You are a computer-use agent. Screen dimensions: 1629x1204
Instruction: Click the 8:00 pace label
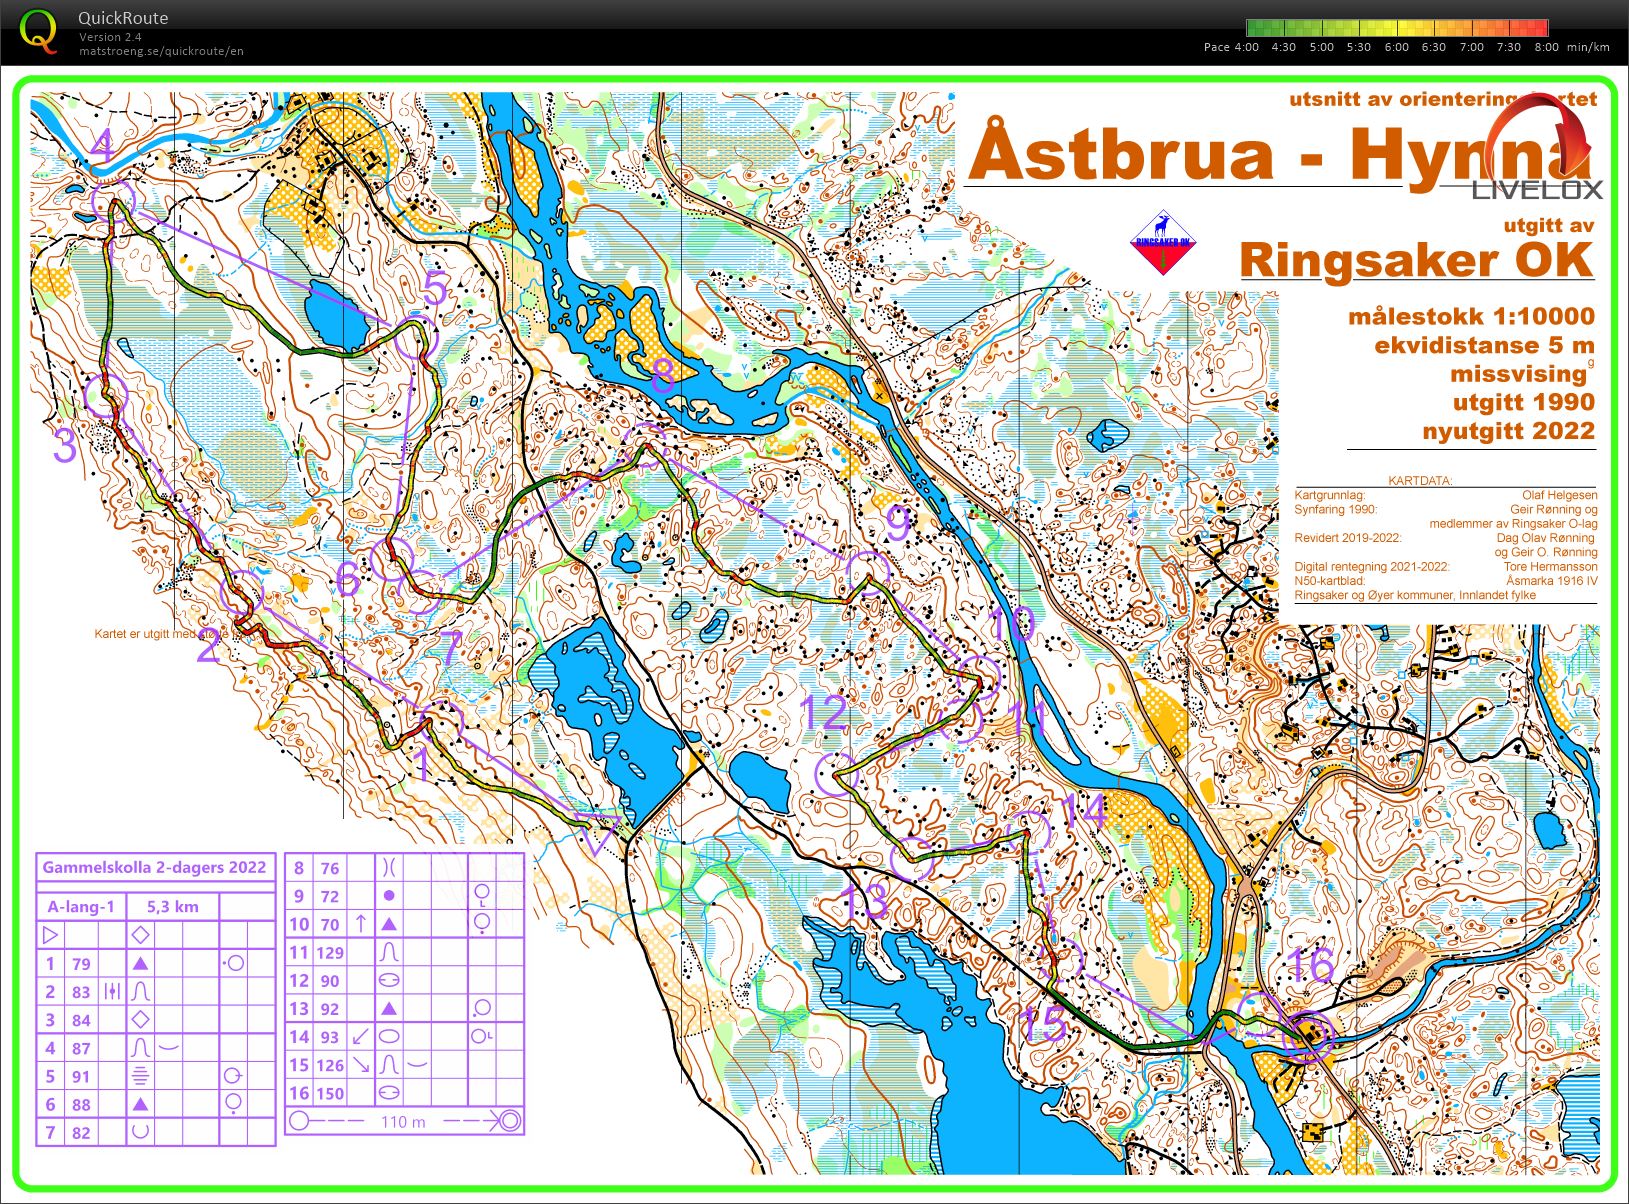pyautogui.click(x=1547, y=47)
